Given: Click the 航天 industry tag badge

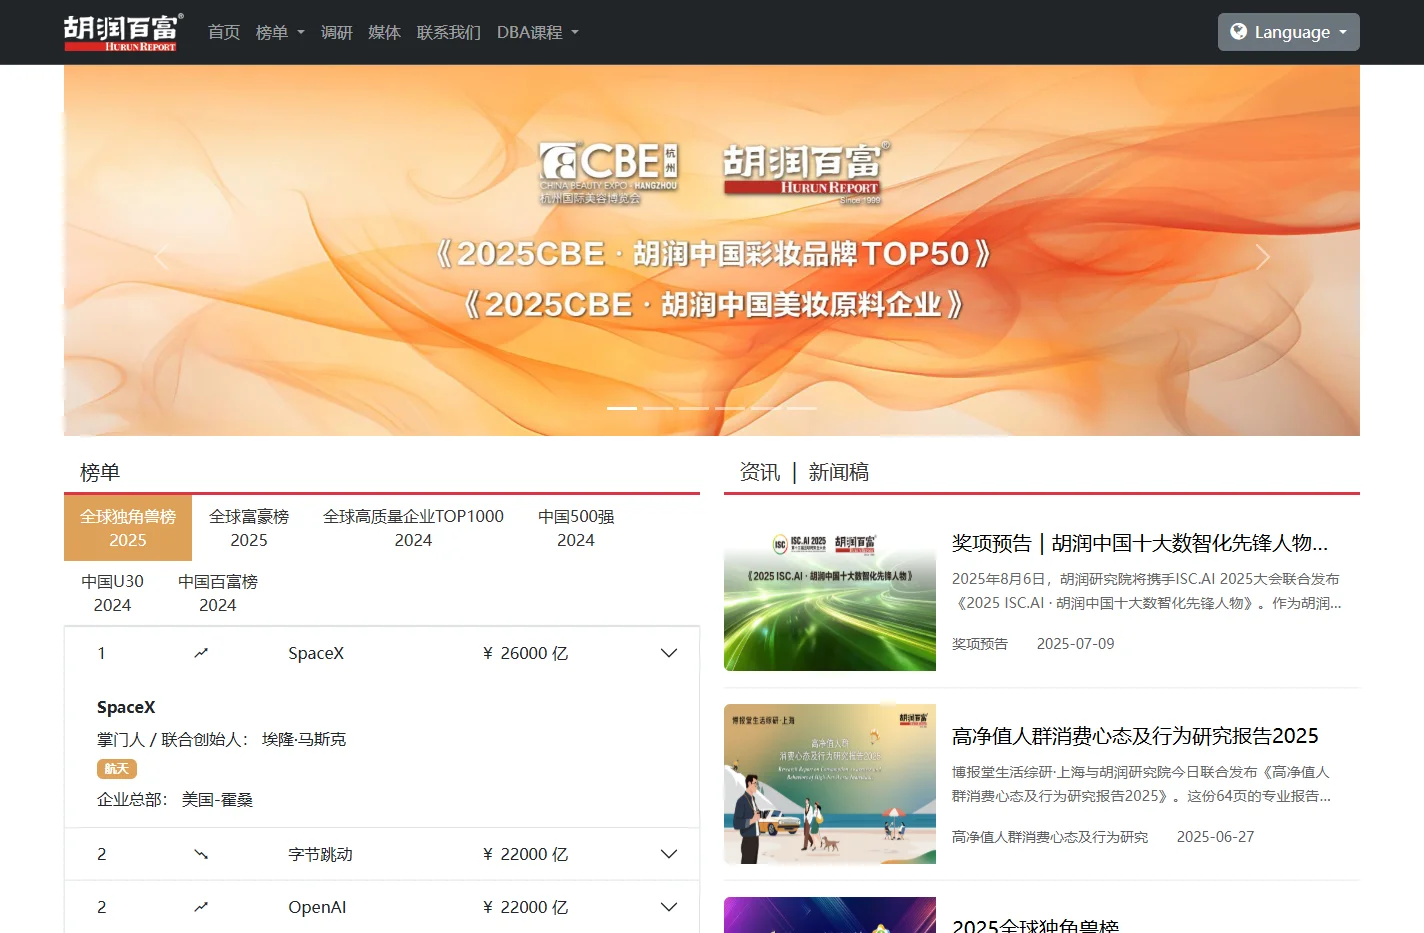Looking at the screenshot, I should coord(117,769).
